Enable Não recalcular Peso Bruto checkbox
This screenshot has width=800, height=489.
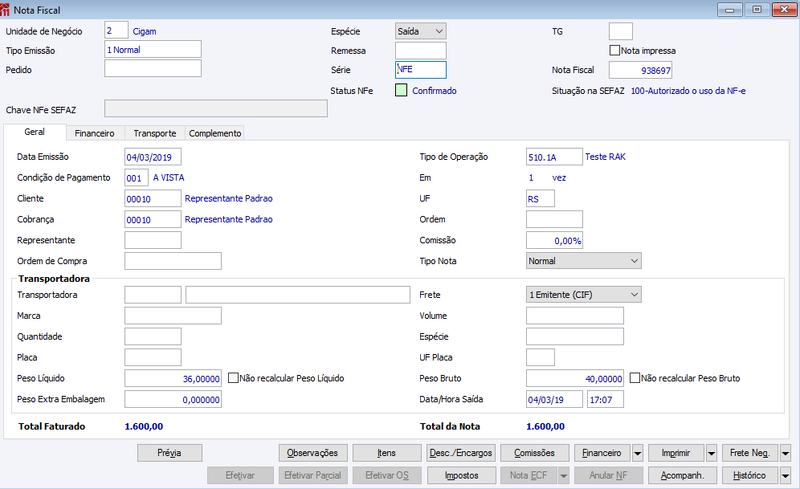635,378
